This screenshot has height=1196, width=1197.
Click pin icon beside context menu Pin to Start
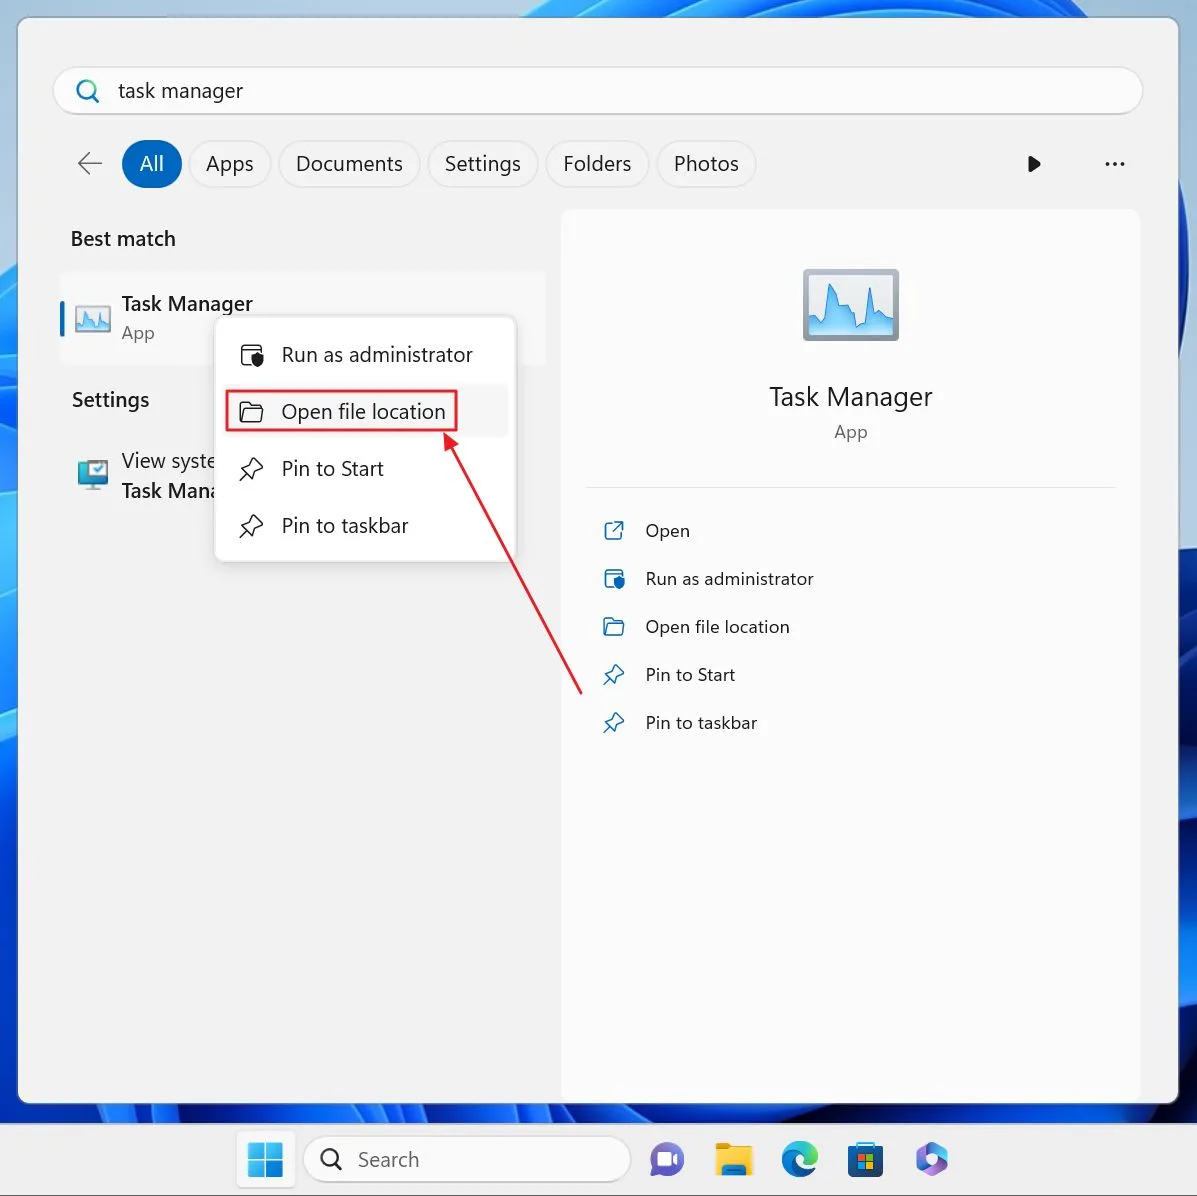(x=251, y=469)
